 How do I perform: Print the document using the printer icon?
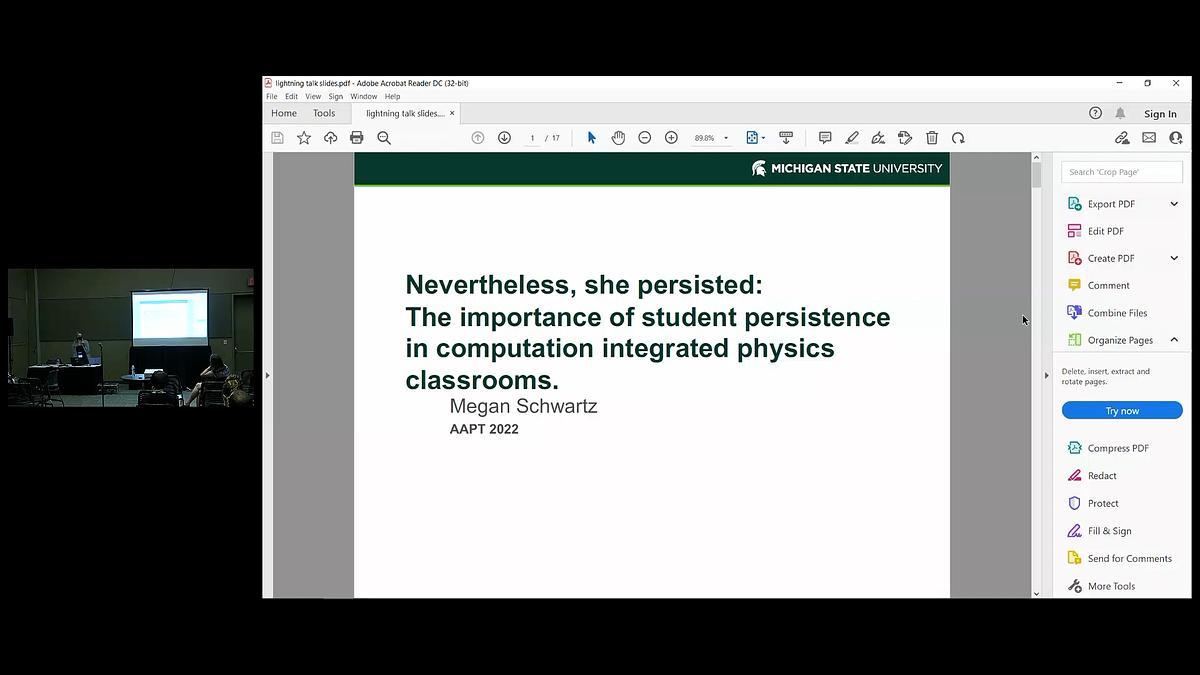click(356, 138)
